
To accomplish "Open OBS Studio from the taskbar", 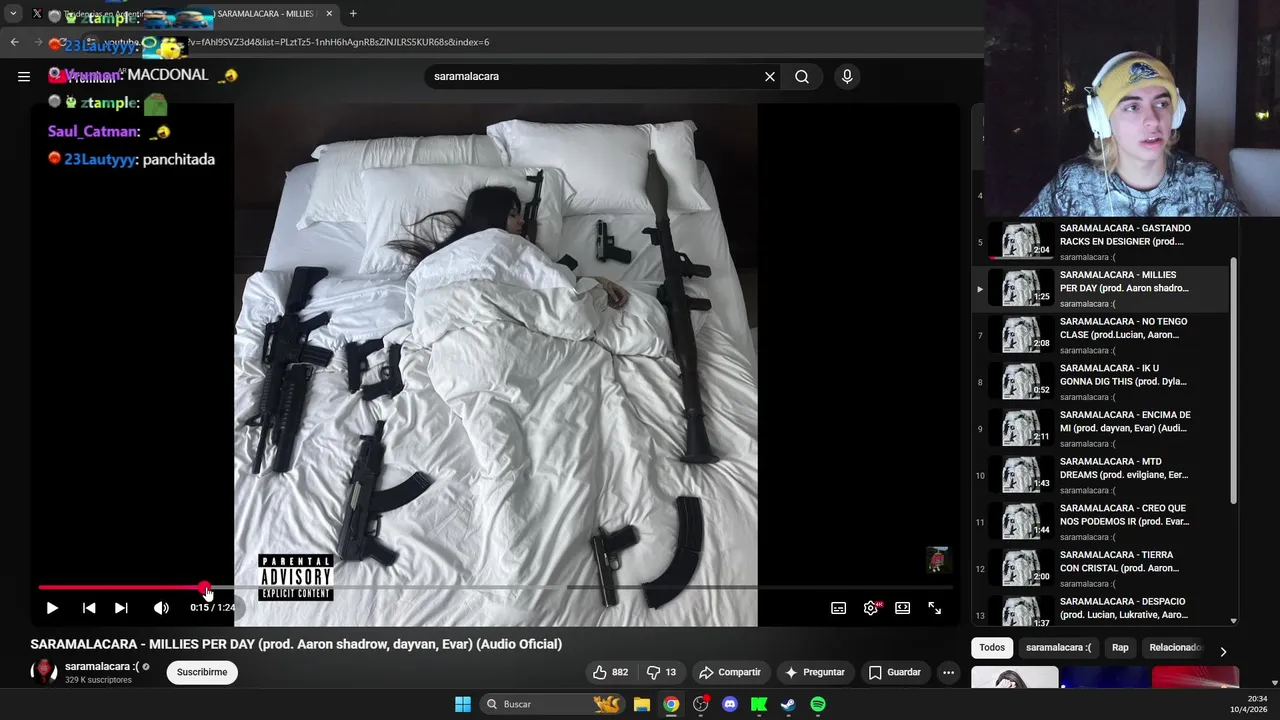I will pos(701,704).
